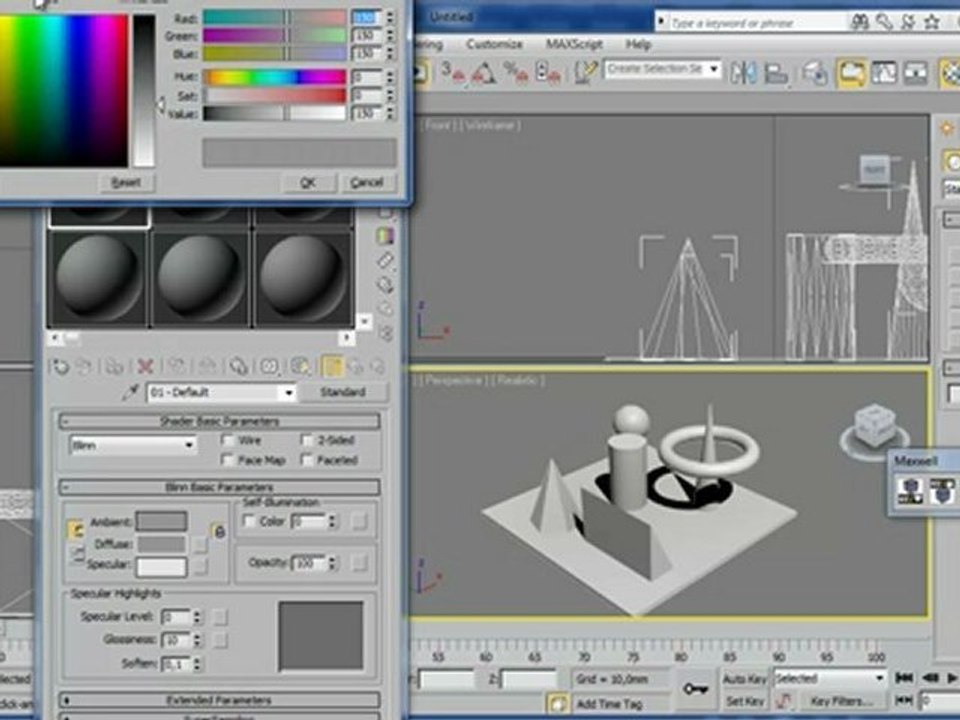Open the Realistic viewport shading label menu
The width and height of the screenshot is (960, 720).
(519, 380)
